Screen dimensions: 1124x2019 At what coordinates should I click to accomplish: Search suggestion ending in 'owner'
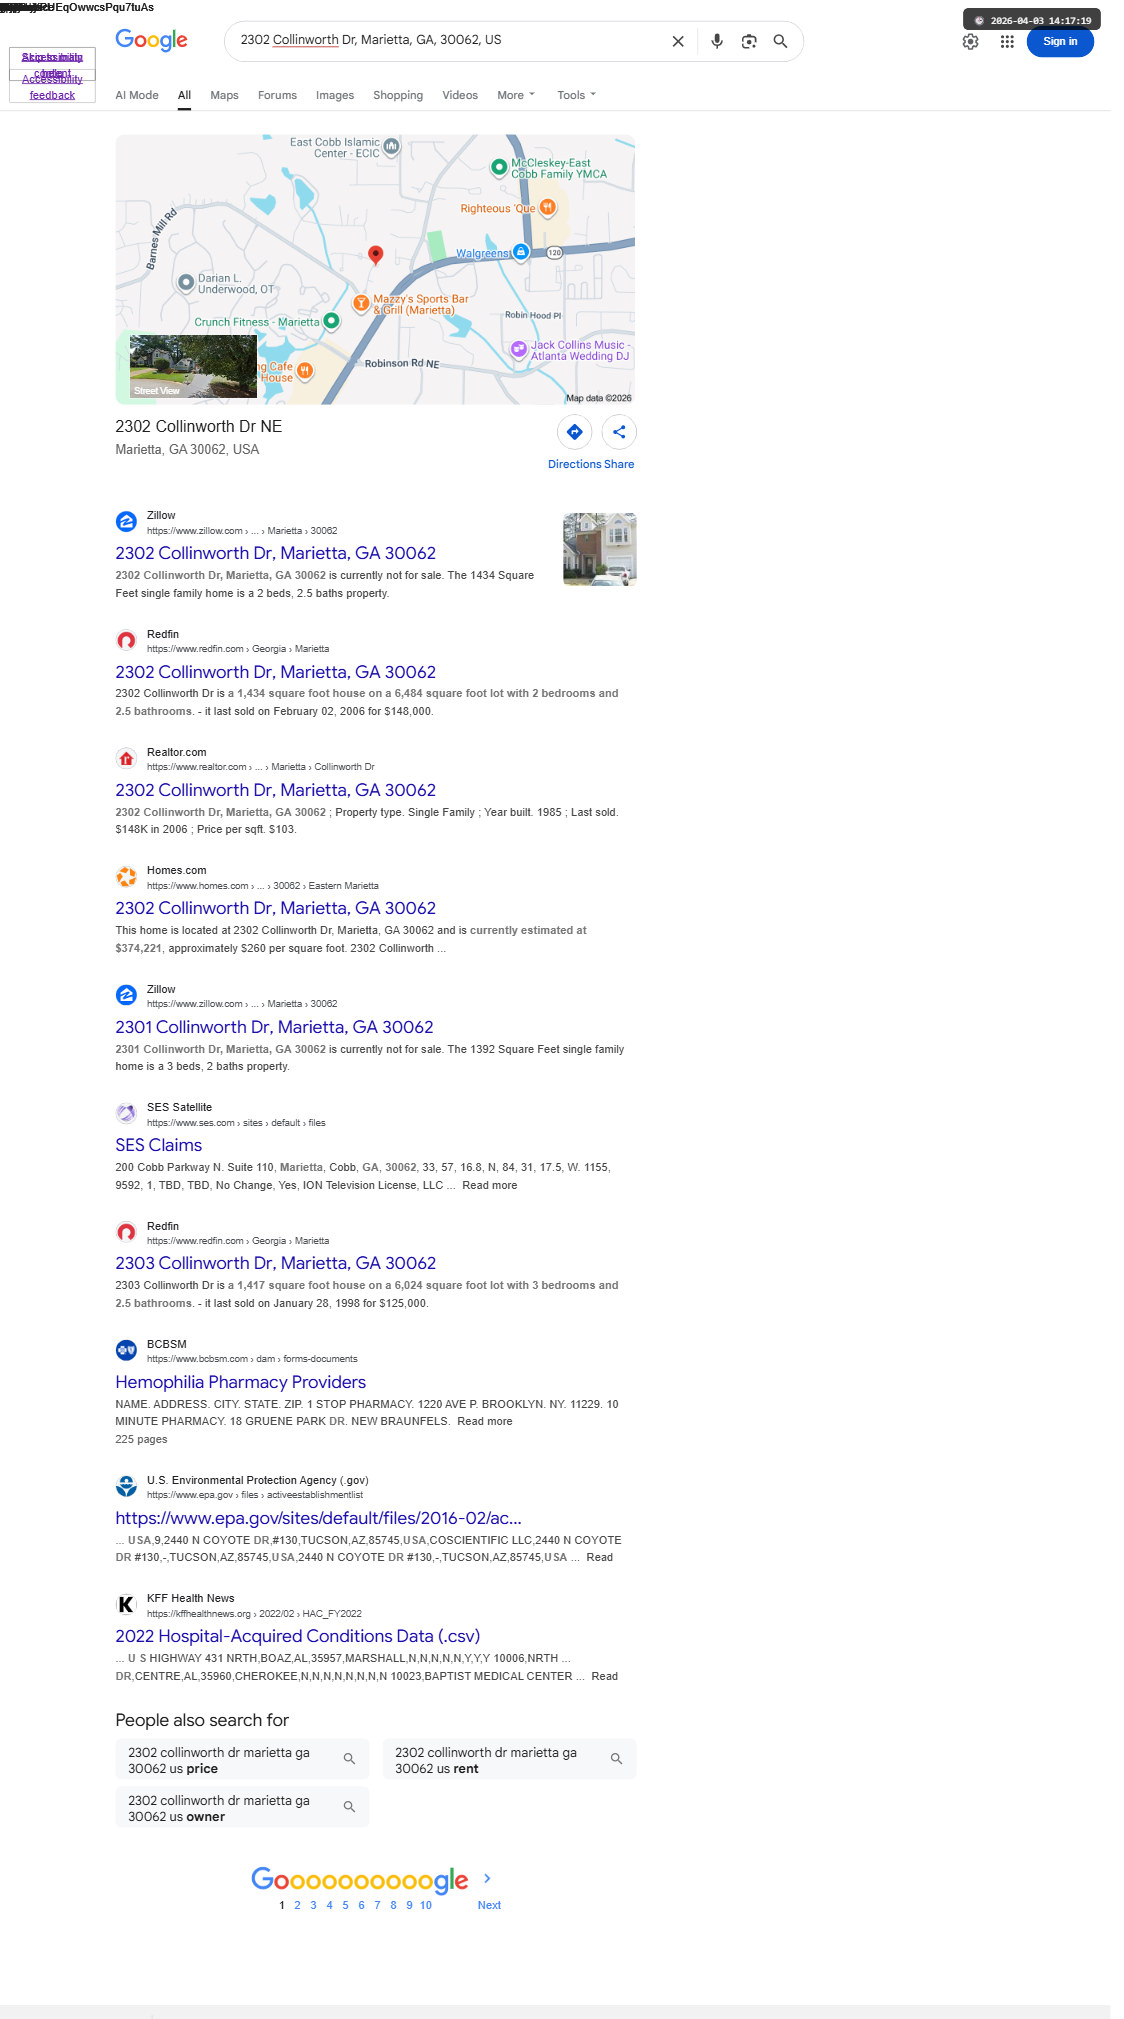click(x=242, y=1808)
